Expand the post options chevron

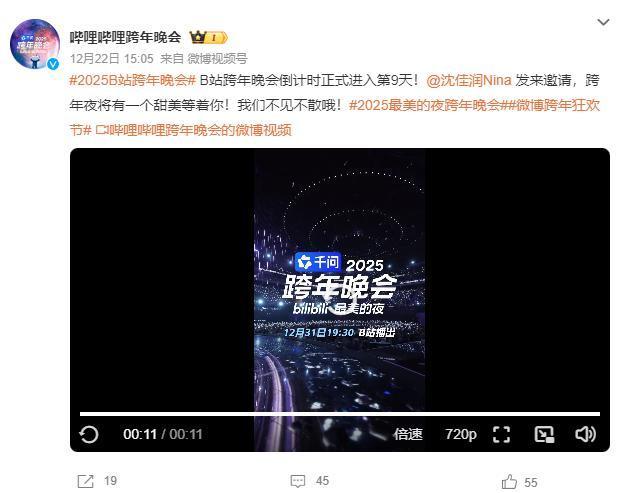[603, 22]
